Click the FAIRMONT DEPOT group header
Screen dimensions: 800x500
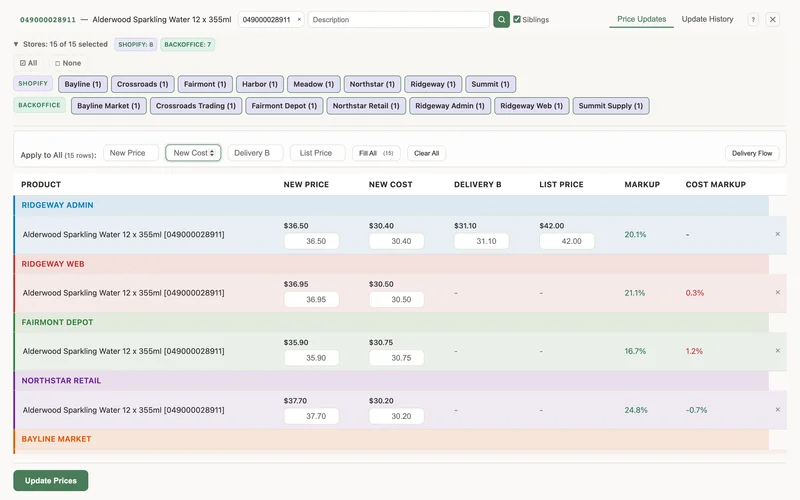(391, 322)
